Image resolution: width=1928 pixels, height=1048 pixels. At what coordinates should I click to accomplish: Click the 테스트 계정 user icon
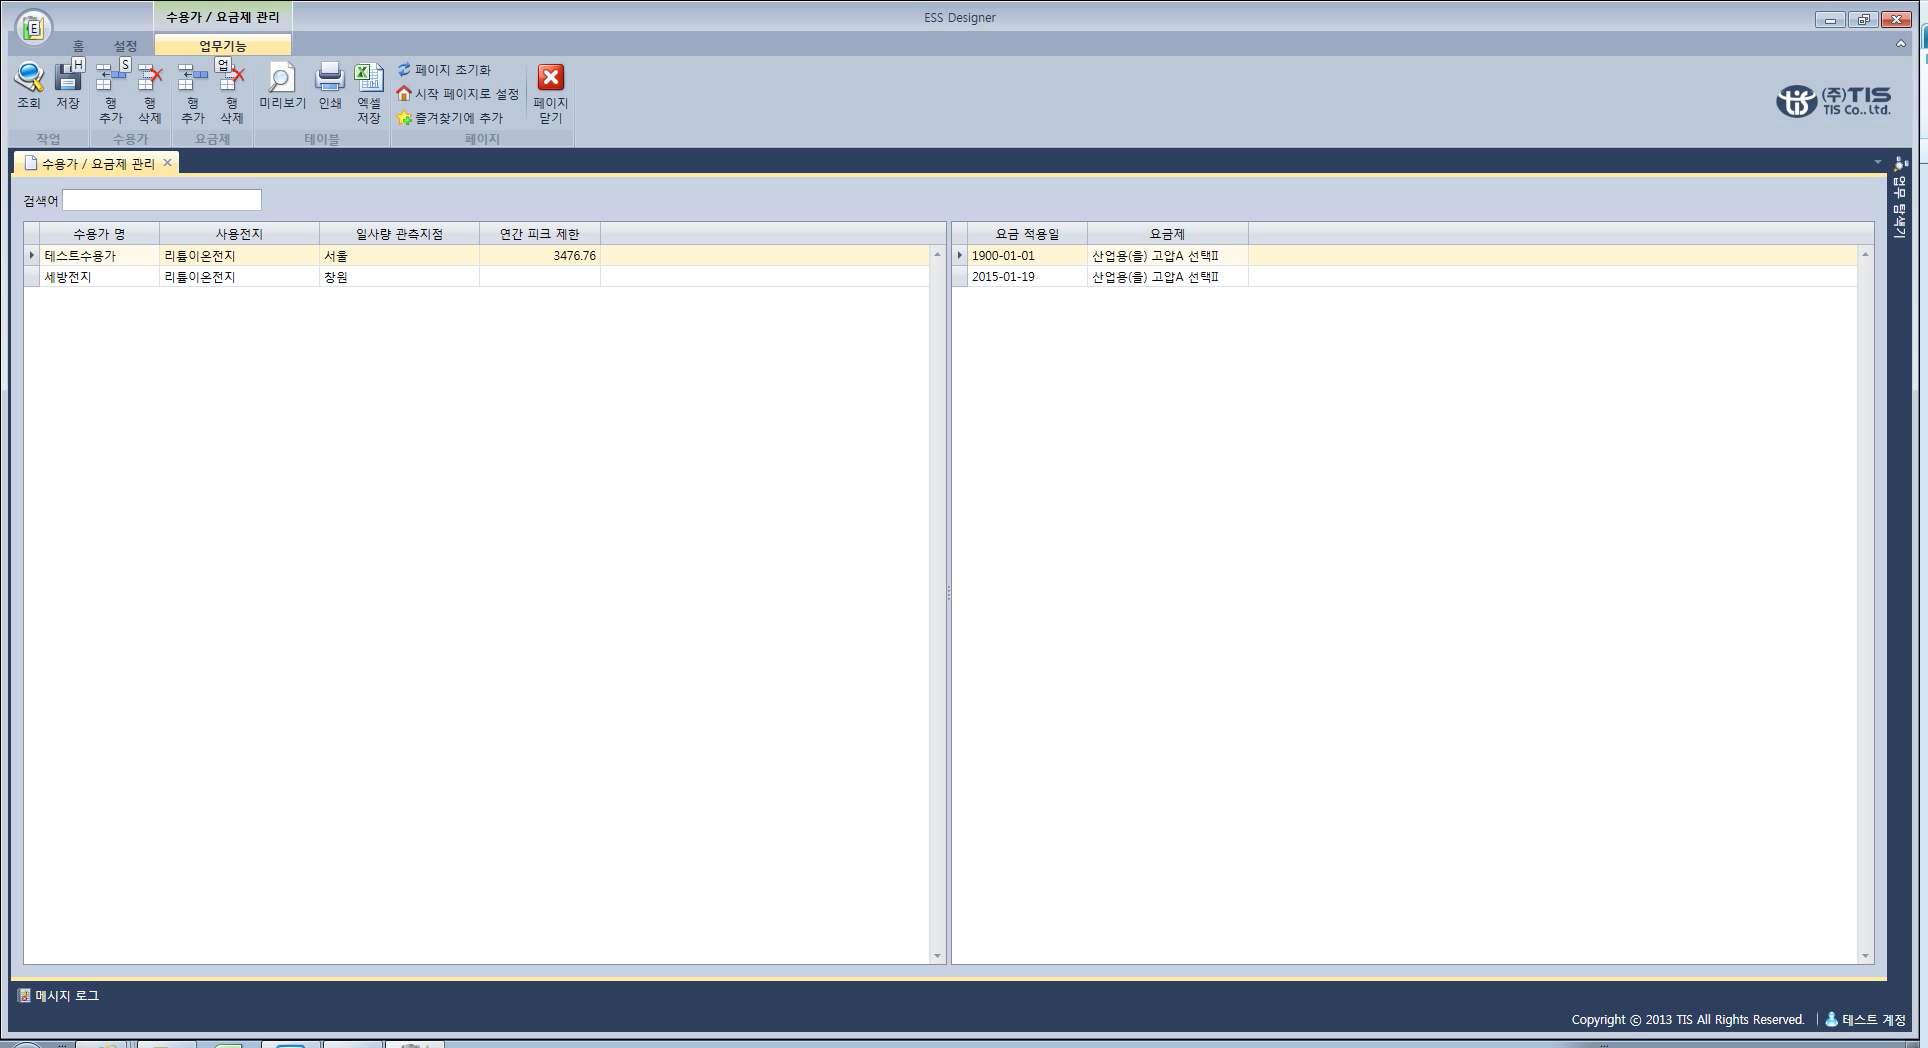[x=1831, y=1019]
